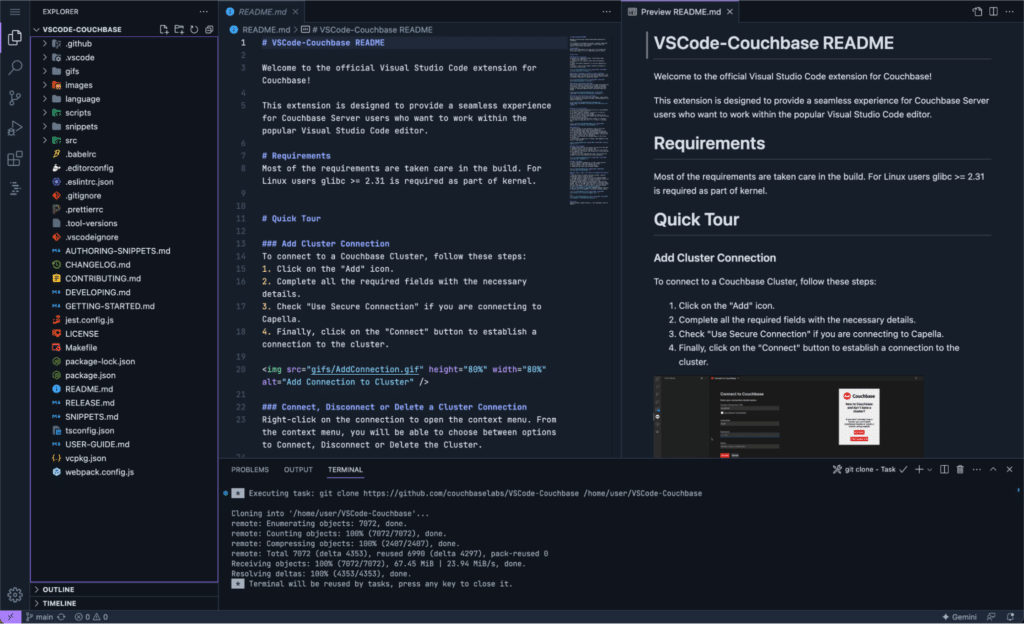Toggle the split terminal layout icon
The height and width of the screenshot is (624, 1024).
(x=944, y=468)
